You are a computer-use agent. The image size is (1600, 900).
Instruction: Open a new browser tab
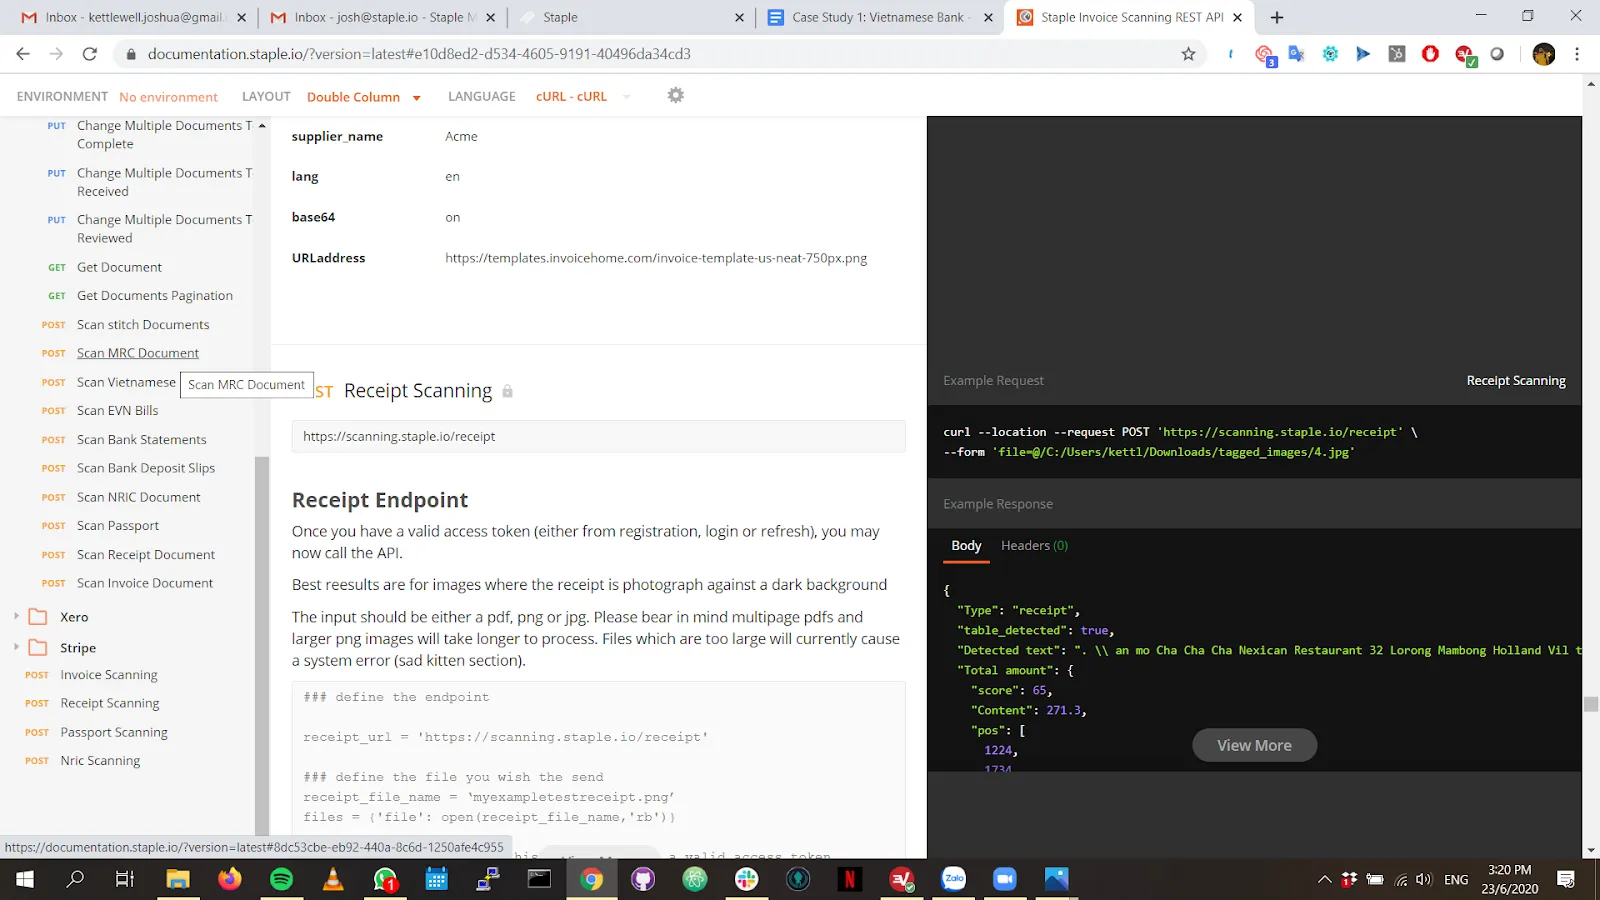pos(1277,17)
